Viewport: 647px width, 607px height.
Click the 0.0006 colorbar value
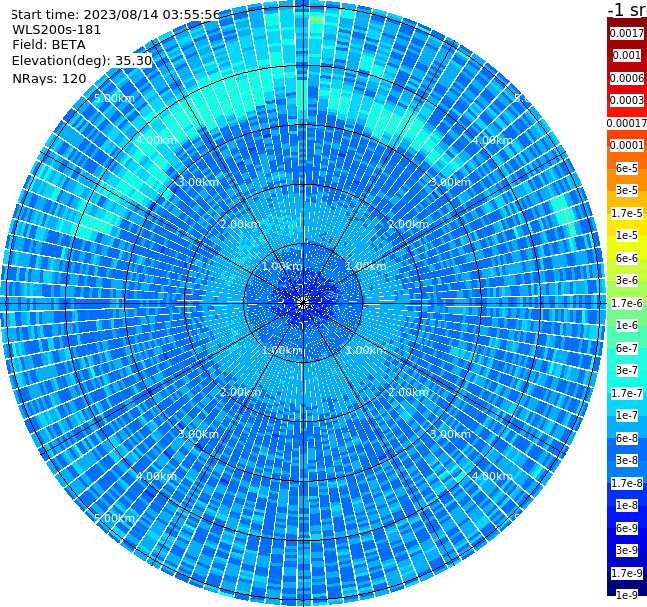[627, 78]
